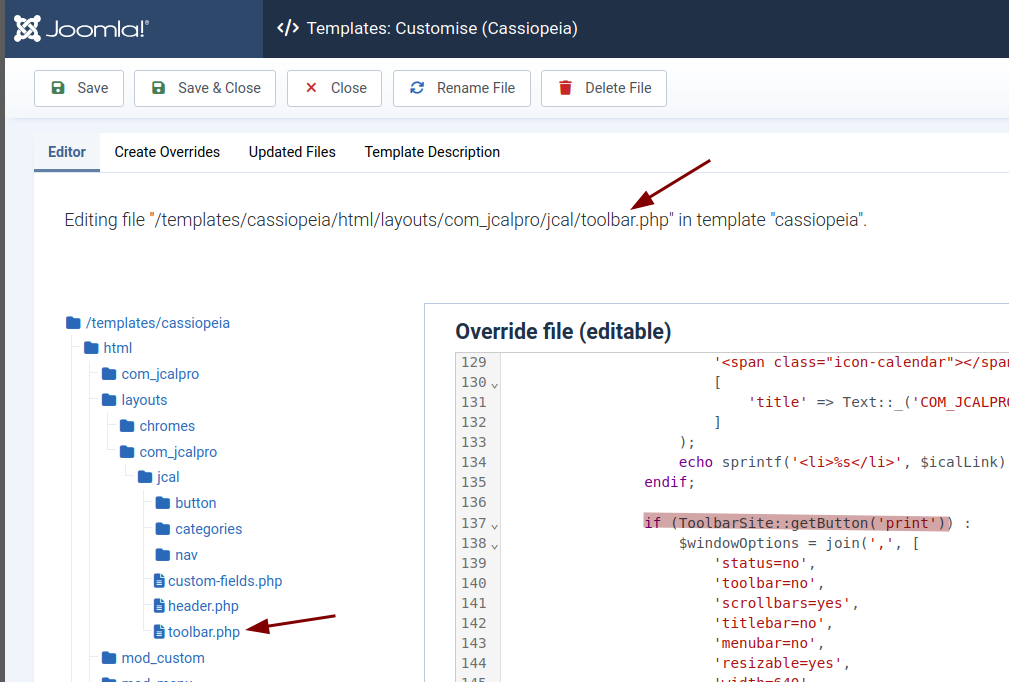The height and width of the screenshot is (682, 1009).
Task: Click the Templates: Customise (Cassiopeia) title
Action: click(442, 28)
